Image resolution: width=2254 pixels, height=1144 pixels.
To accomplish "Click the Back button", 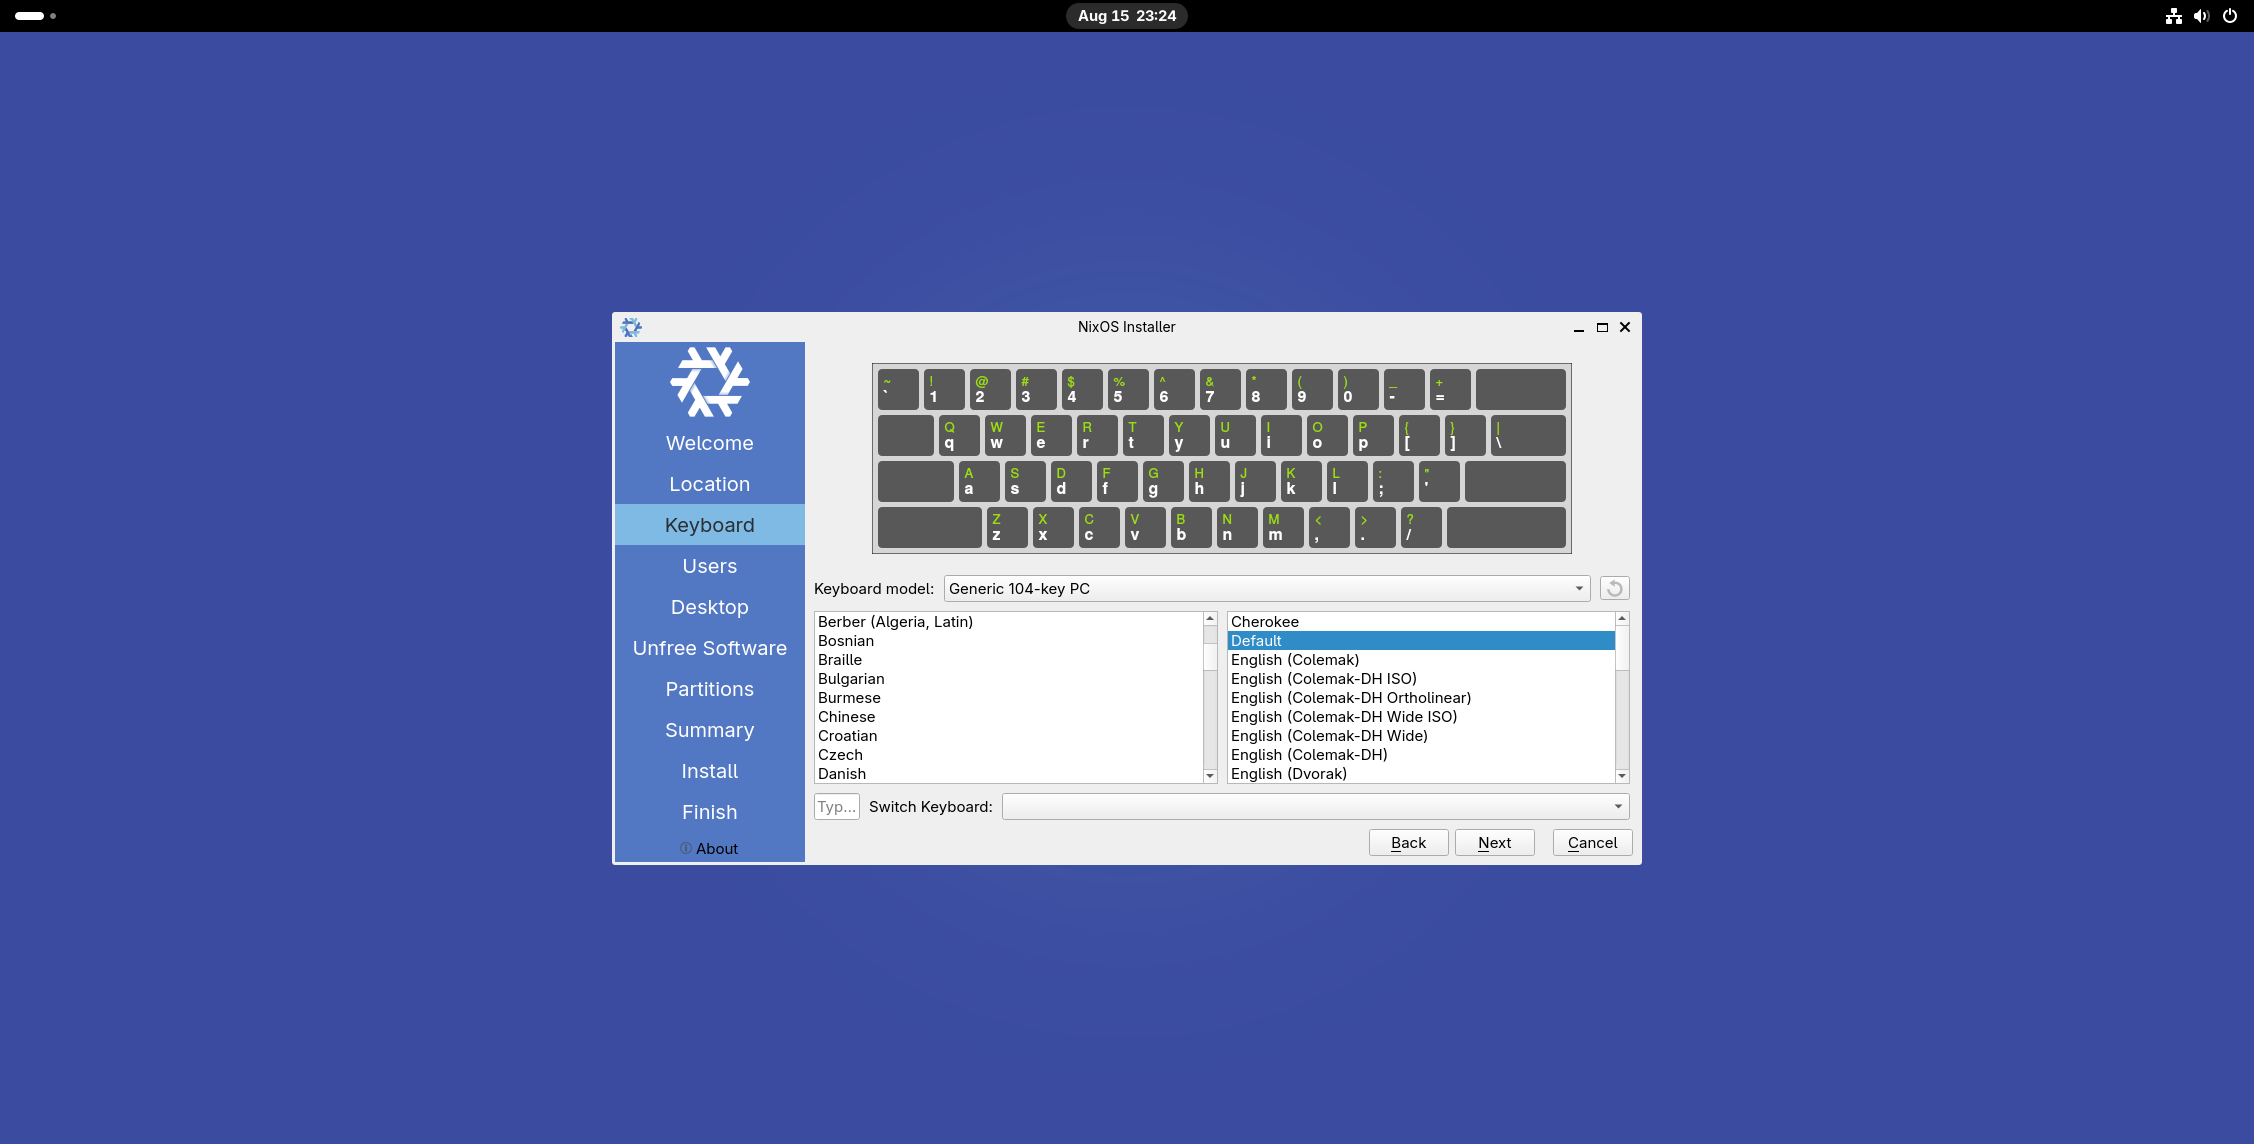I will 1408,843.
